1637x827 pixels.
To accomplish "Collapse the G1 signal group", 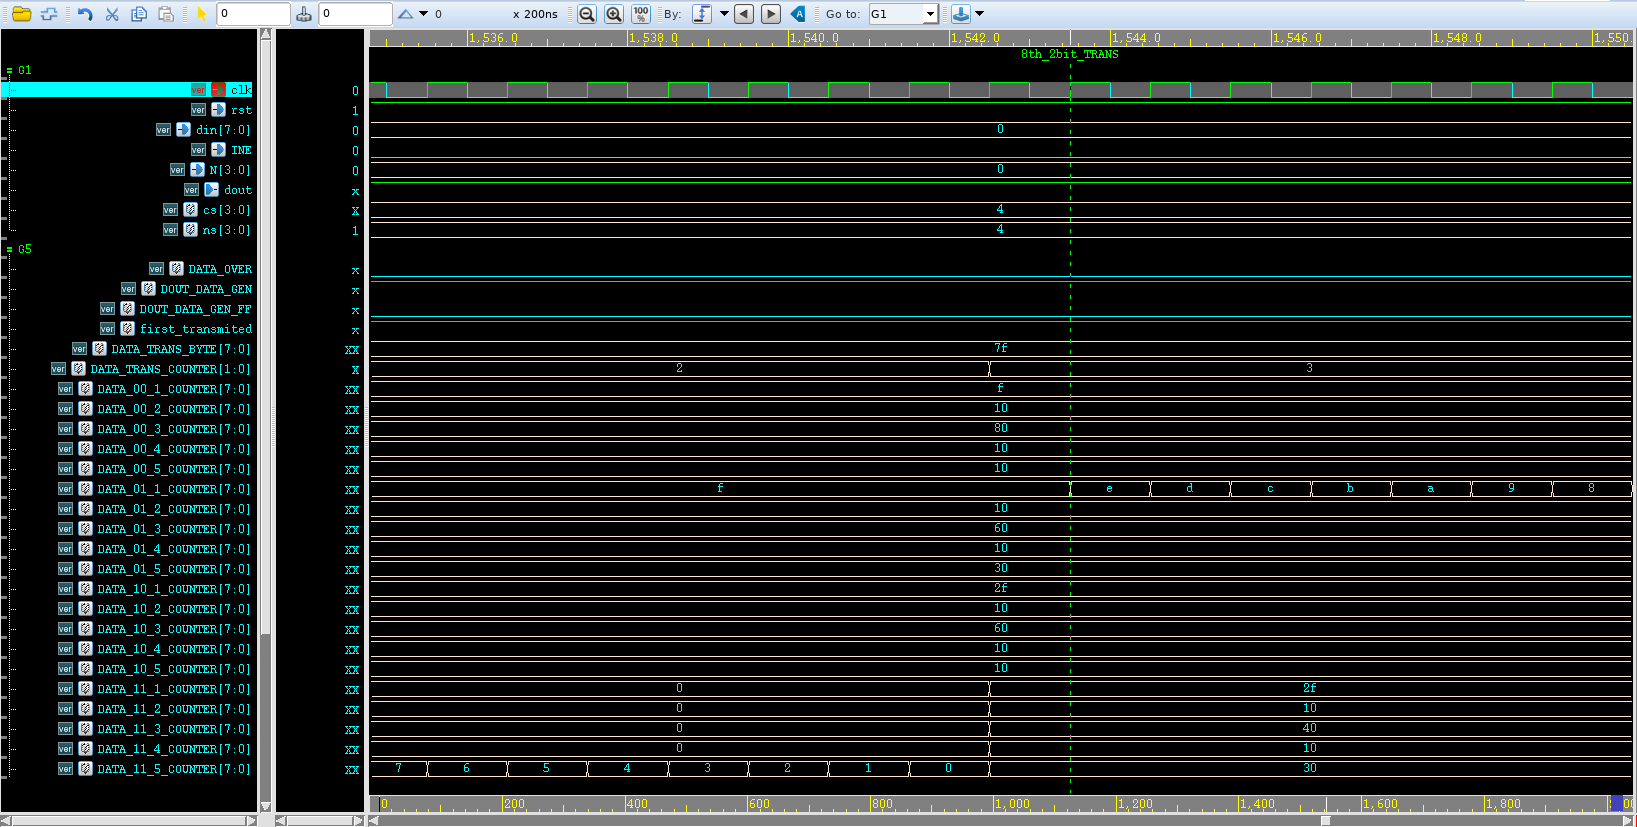I will coord(9,71).
